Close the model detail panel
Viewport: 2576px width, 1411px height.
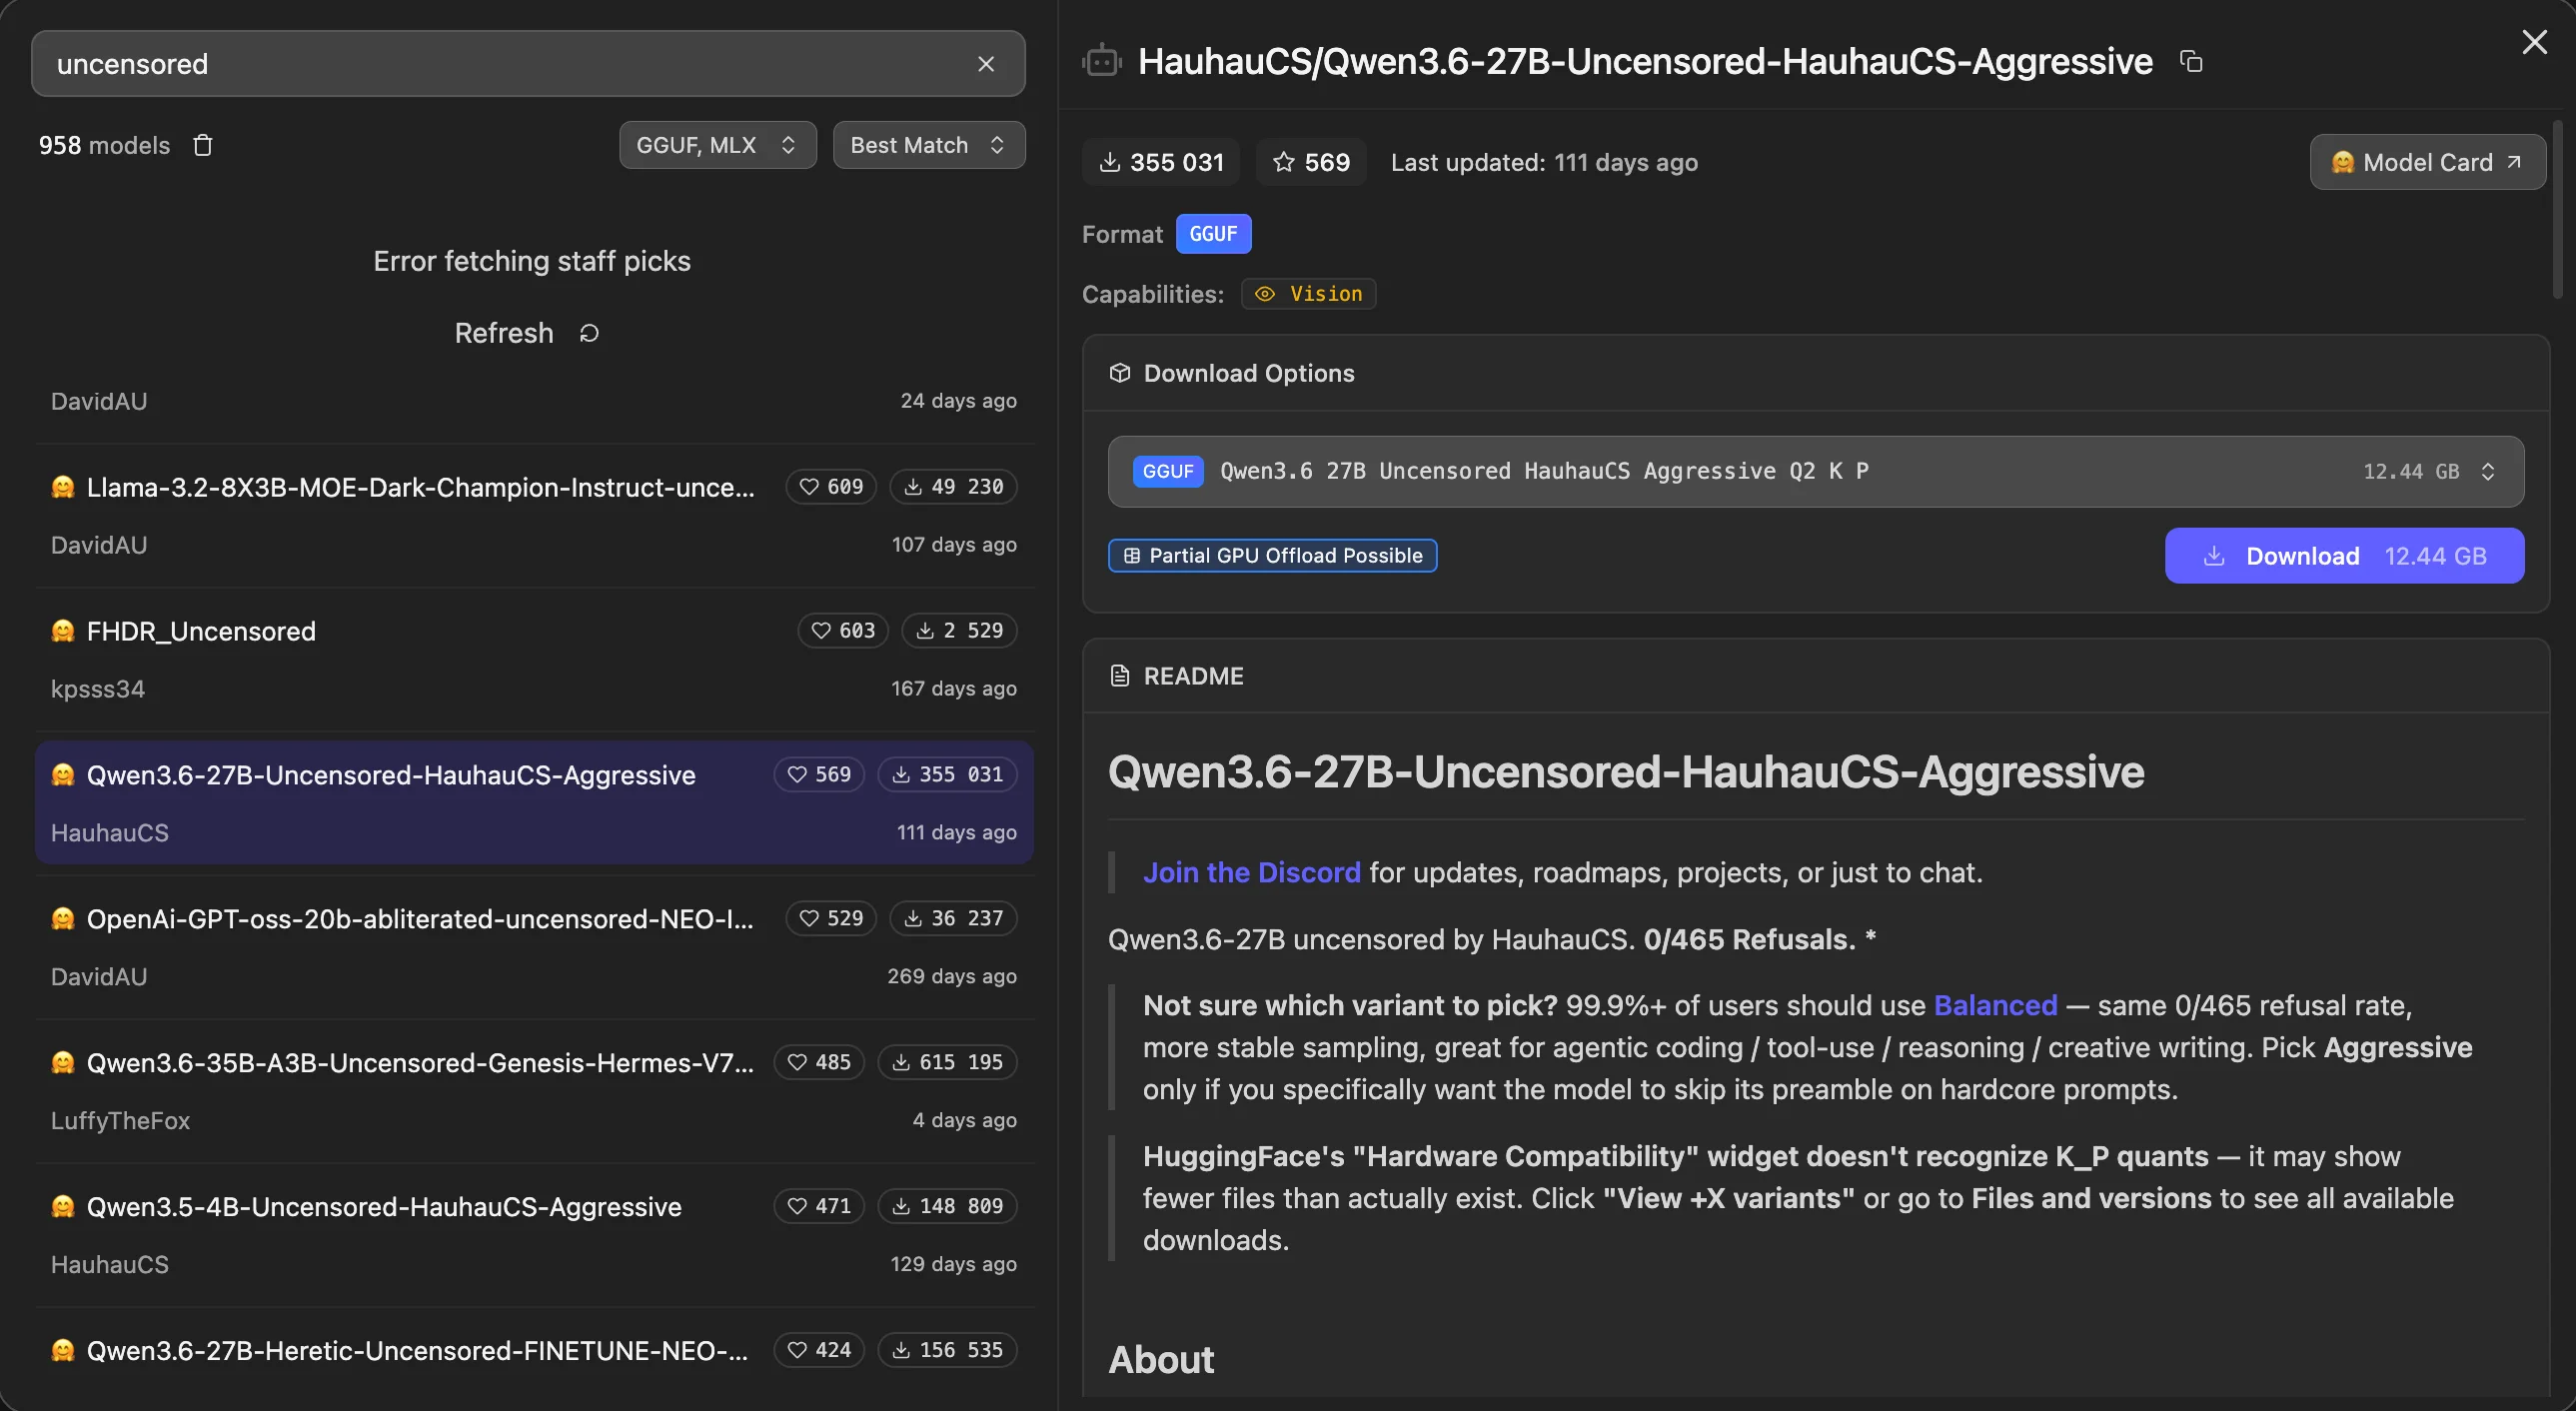2535,42
